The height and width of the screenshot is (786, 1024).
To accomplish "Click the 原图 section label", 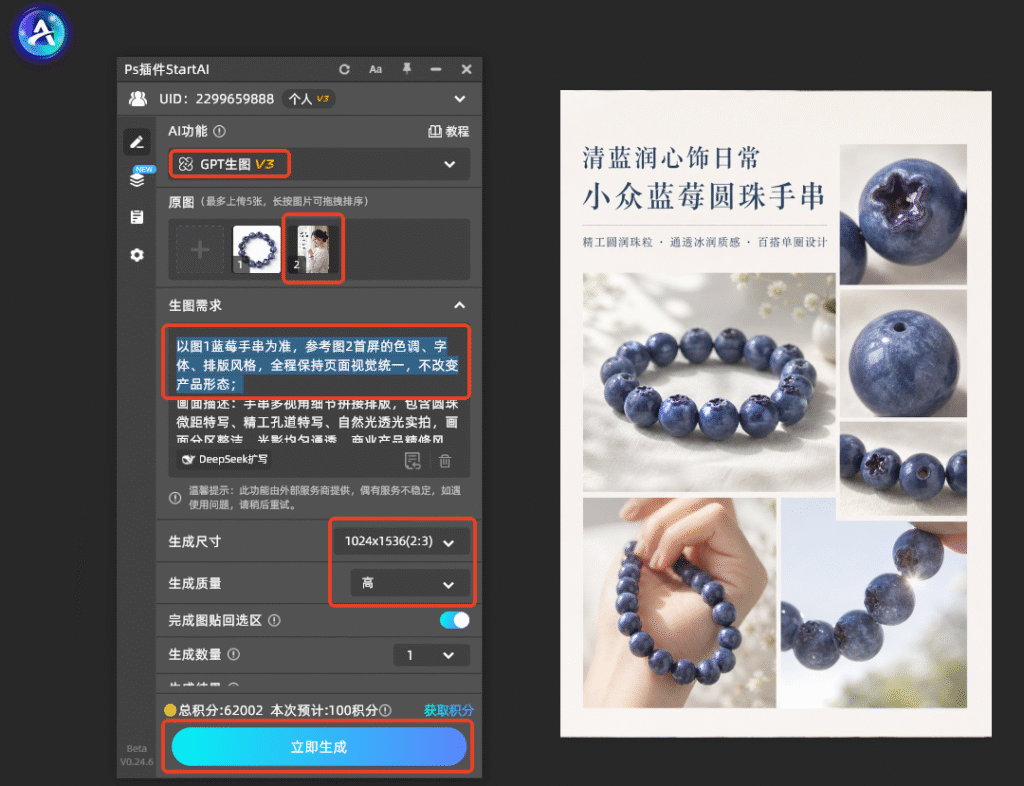I will pyautogui.click(x=181, y=202).
